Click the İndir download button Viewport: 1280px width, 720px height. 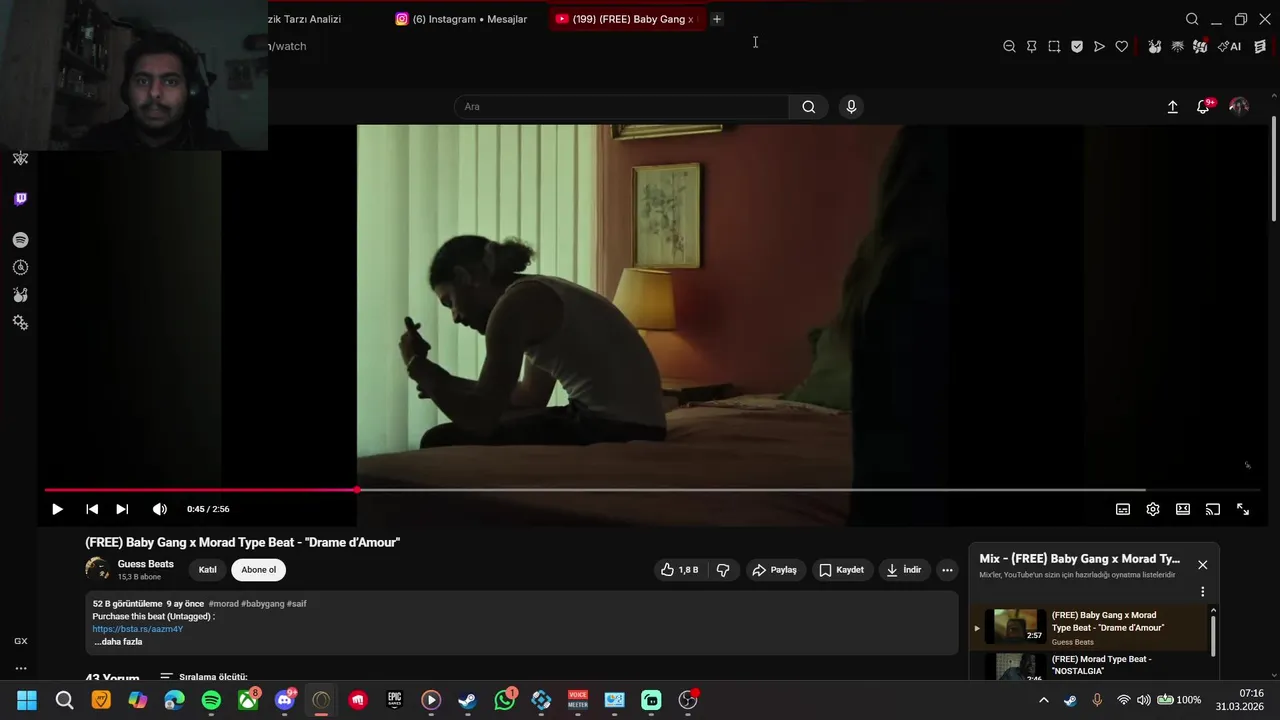tap(904, 570)
